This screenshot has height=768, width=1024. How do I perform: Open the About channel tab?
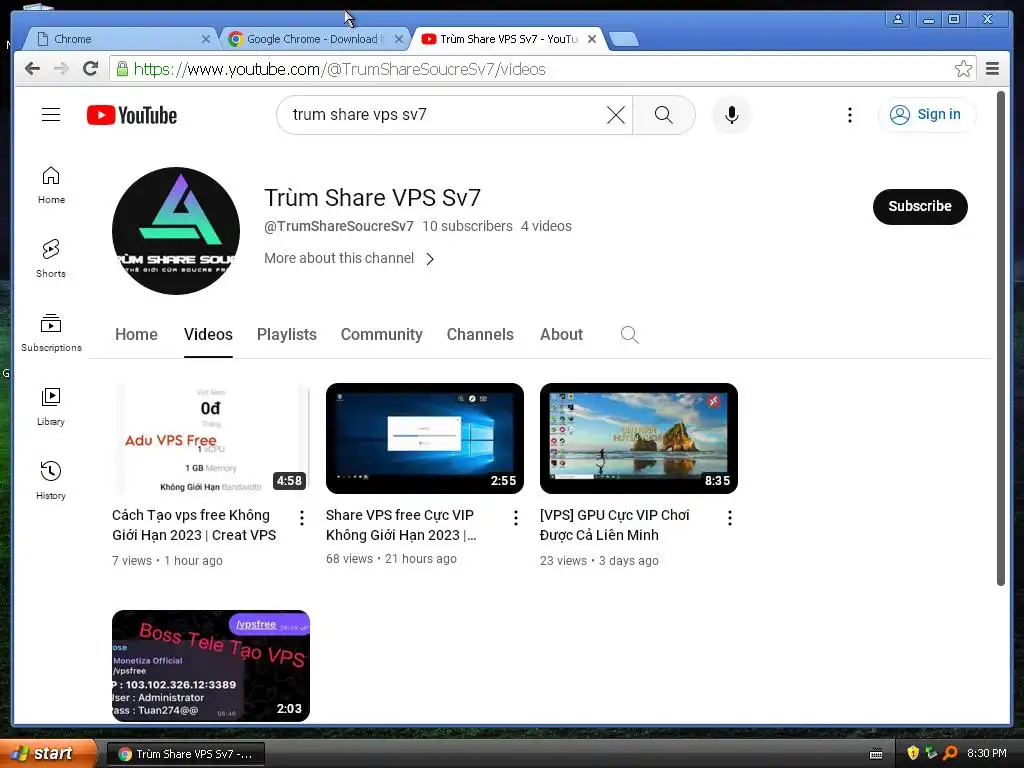click(561, 334)
